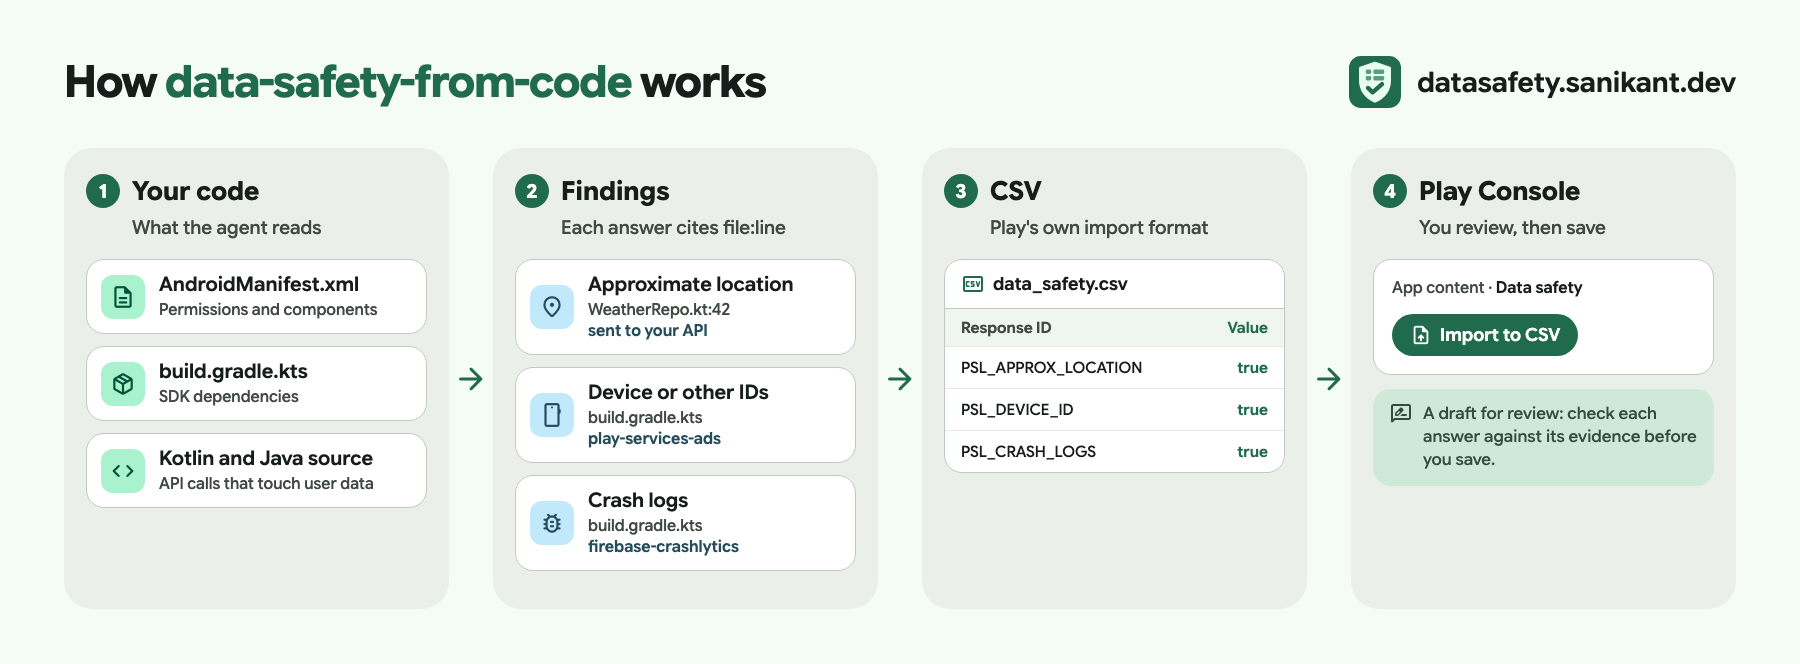
Task: Select the PSL_CRASH_LOGS row cell
Action: pos(1028,452)
